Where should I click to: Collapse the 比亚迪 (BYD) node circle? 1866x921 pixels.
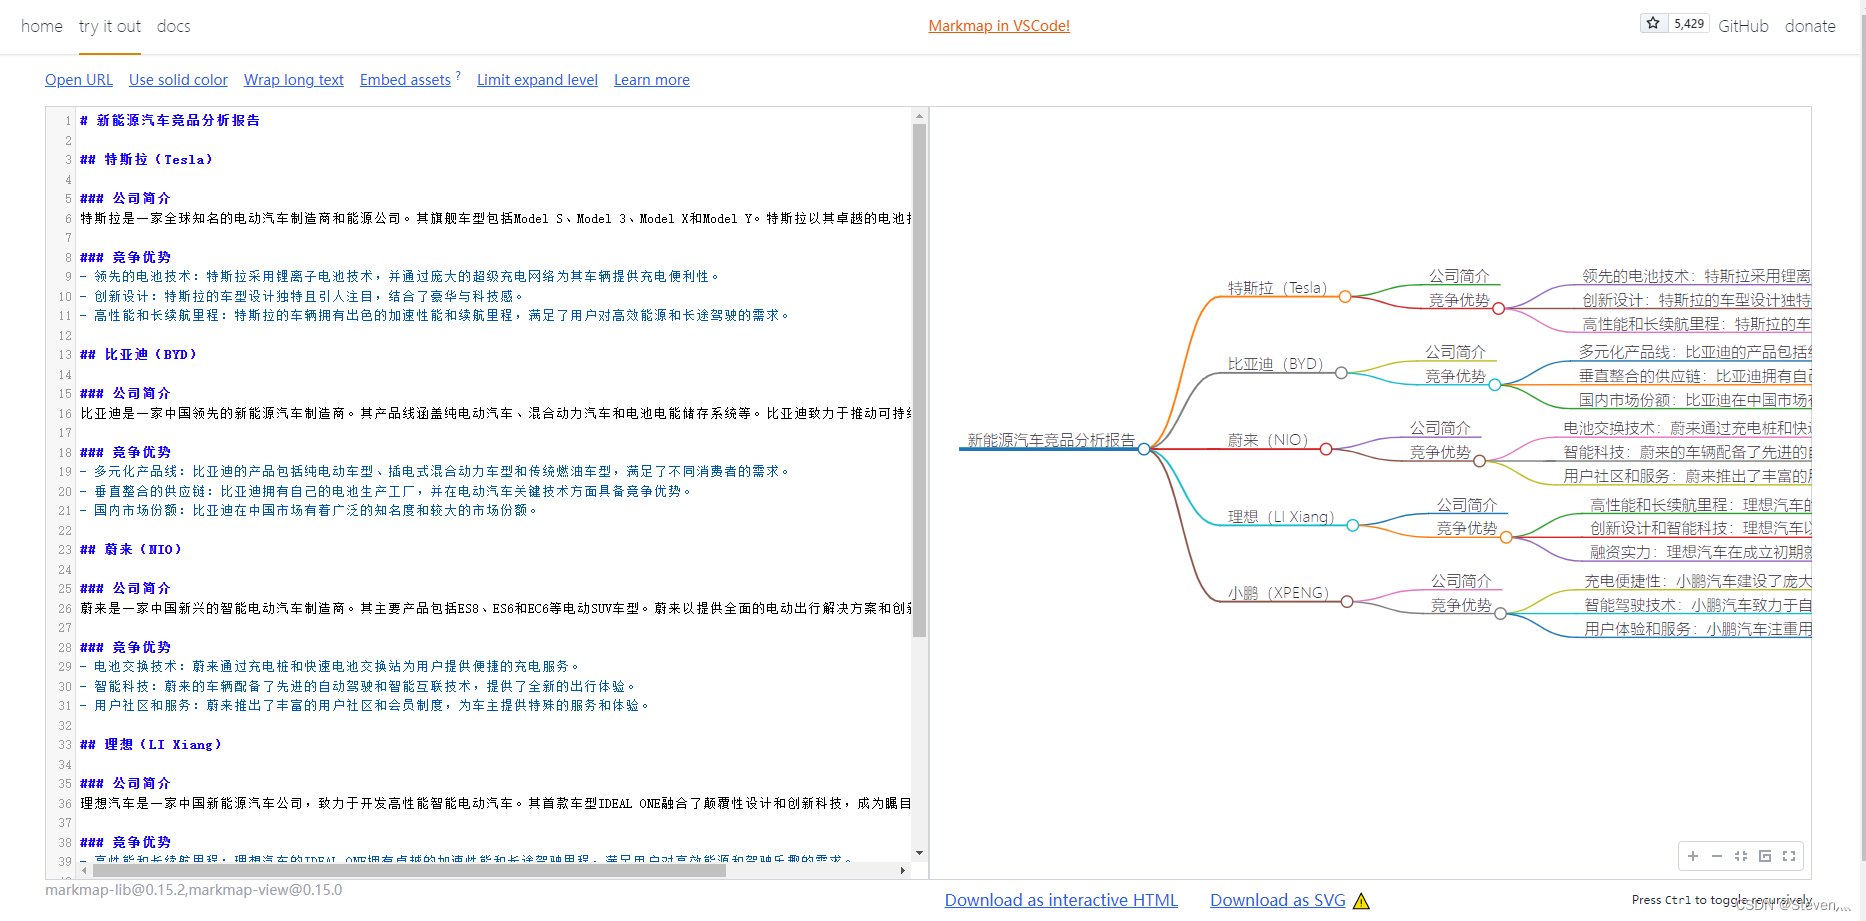pos(1341,373)
